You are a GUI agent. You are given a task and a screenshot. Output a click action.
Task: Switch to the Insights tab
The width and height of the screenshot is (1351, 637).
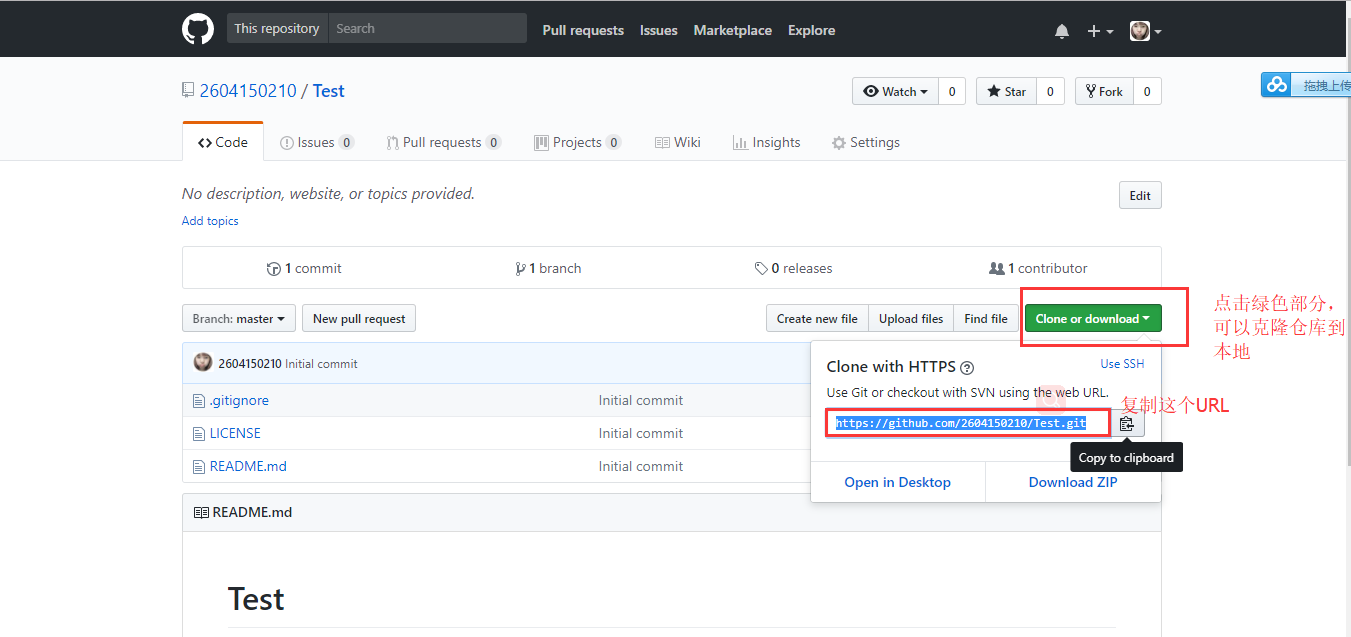point(767,142)
